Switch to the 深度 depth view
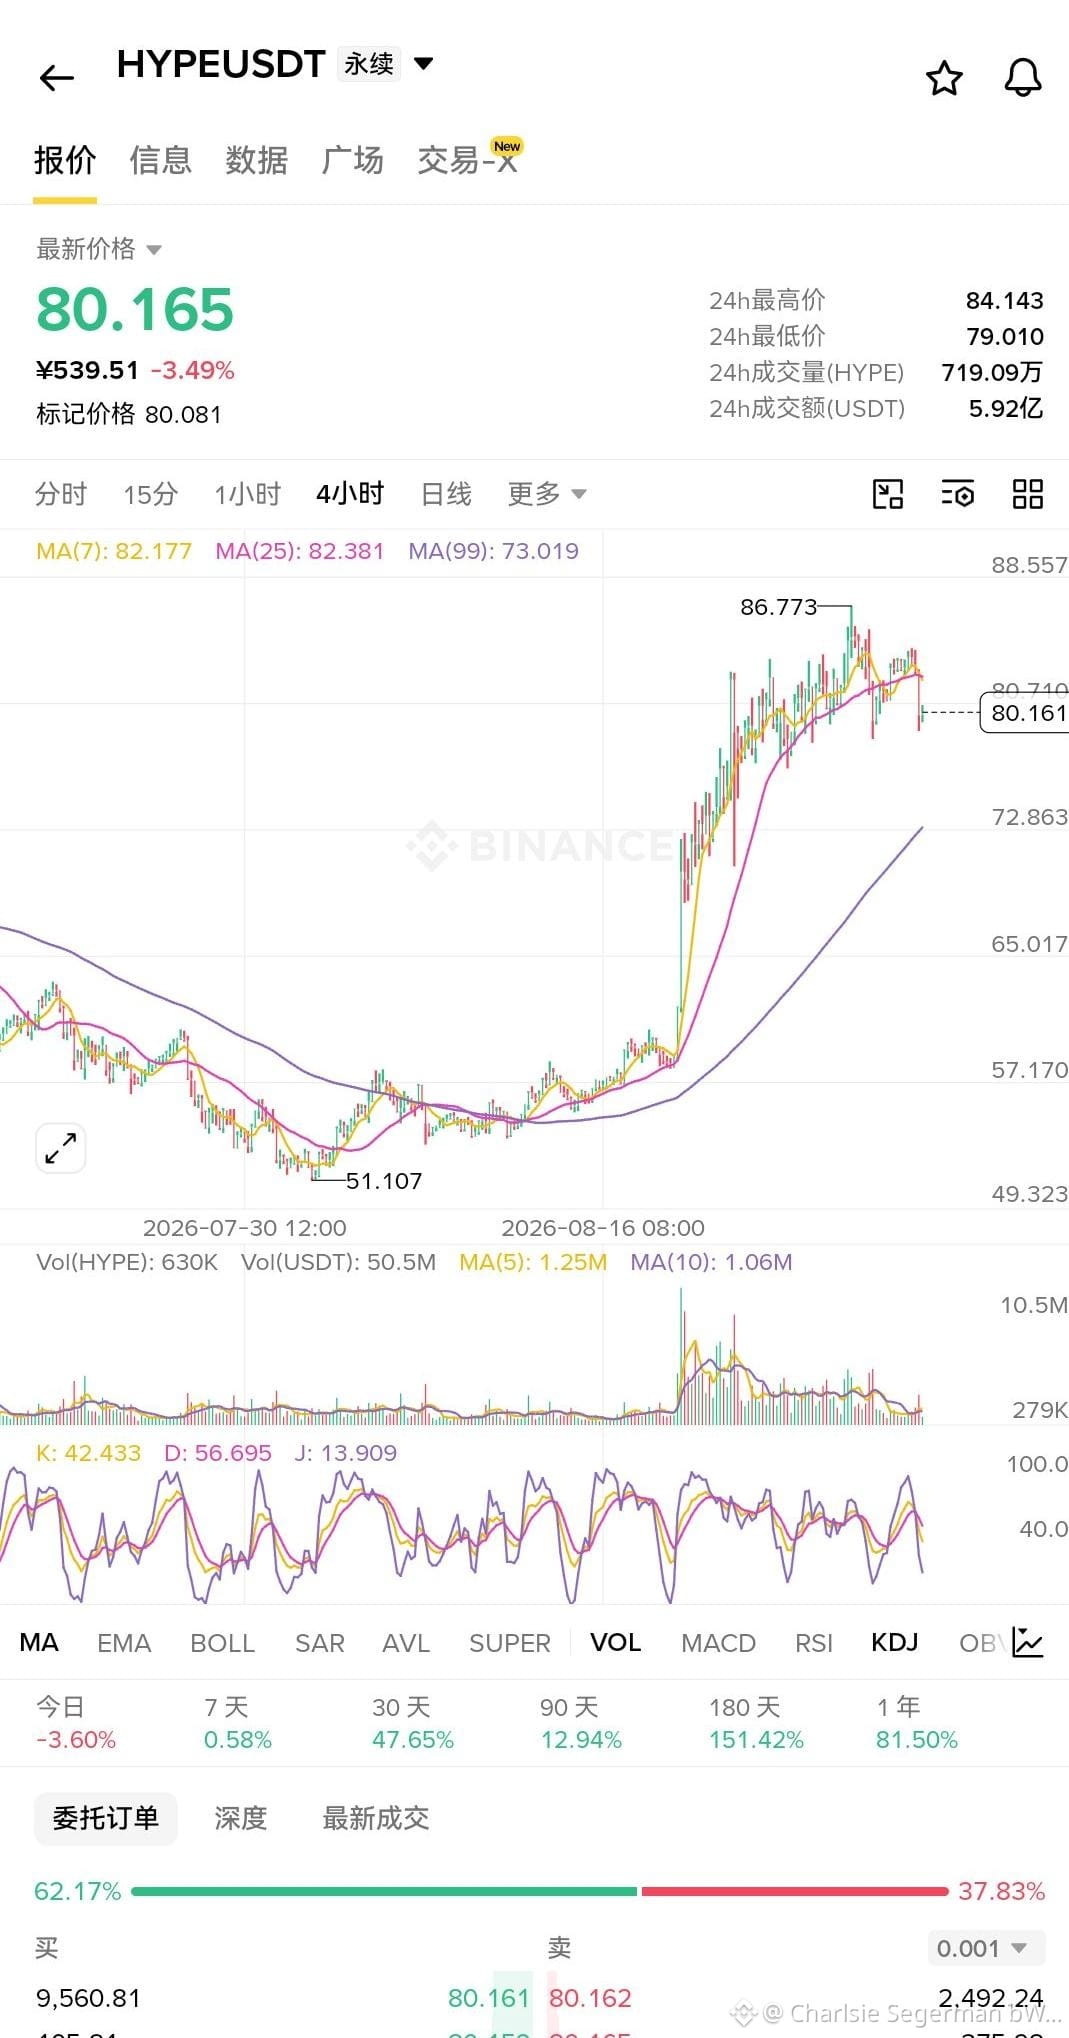The width and height of the screenshot is (1069, 2038). (241, 1818)
